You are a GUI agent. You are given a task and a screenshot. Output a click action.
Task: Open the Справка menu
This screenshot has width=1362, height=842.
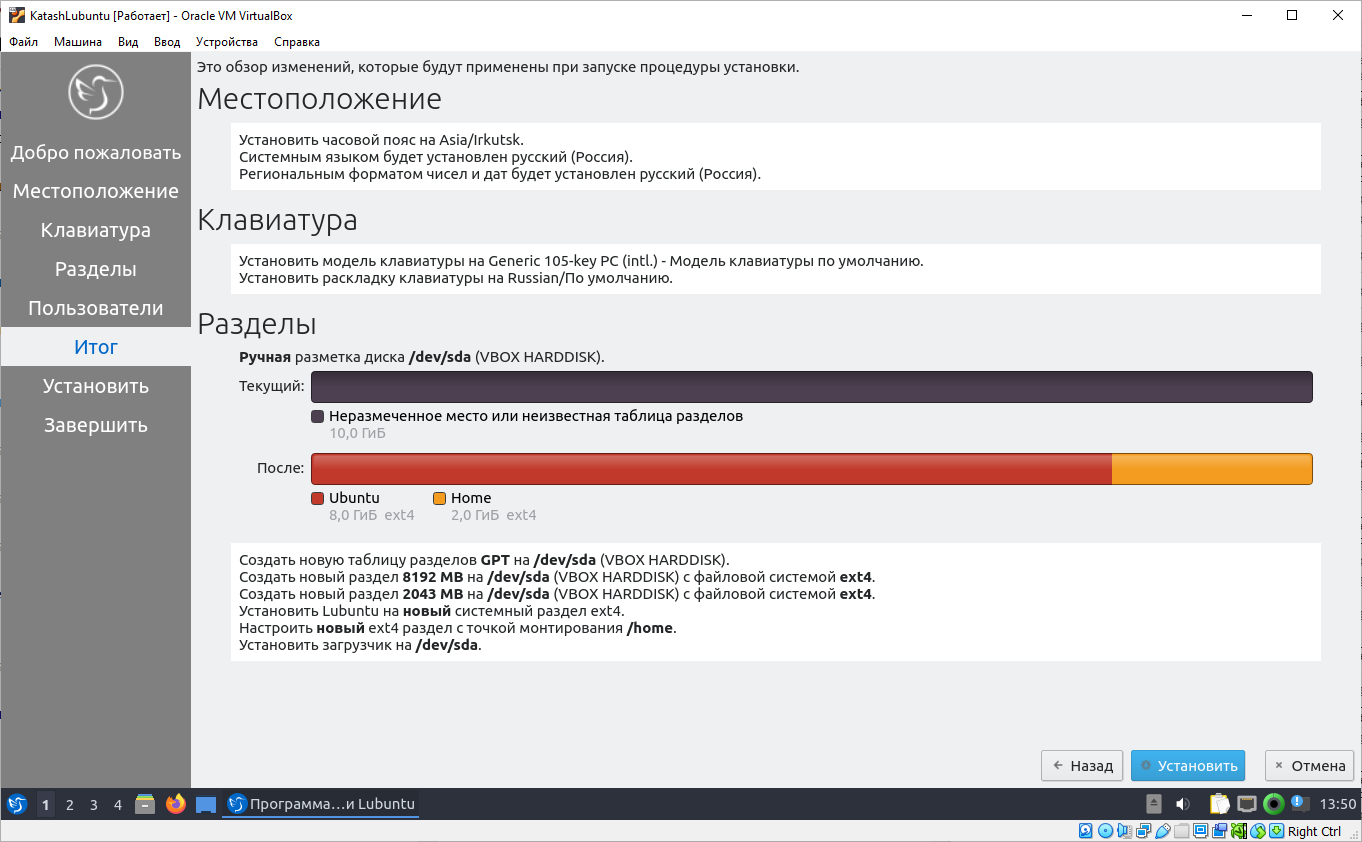(296, 42)
